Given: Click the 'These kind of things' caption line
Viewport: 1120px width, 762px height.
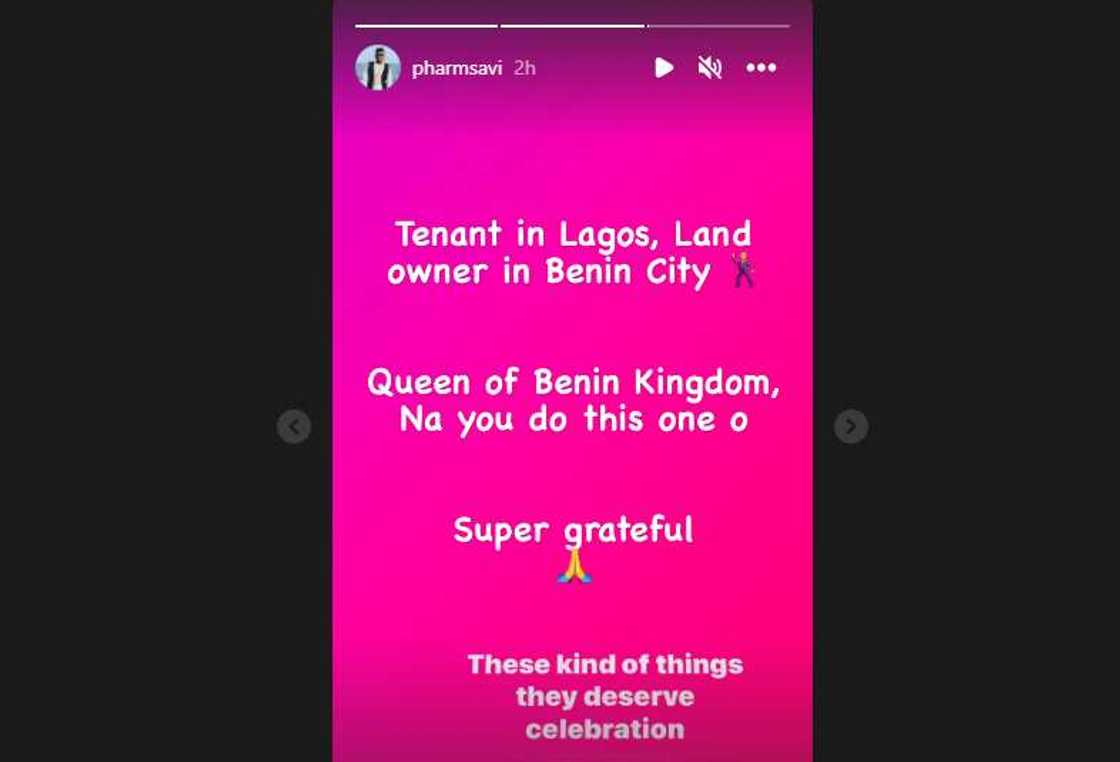Looking at the screenshot, I should coord(605,664).
